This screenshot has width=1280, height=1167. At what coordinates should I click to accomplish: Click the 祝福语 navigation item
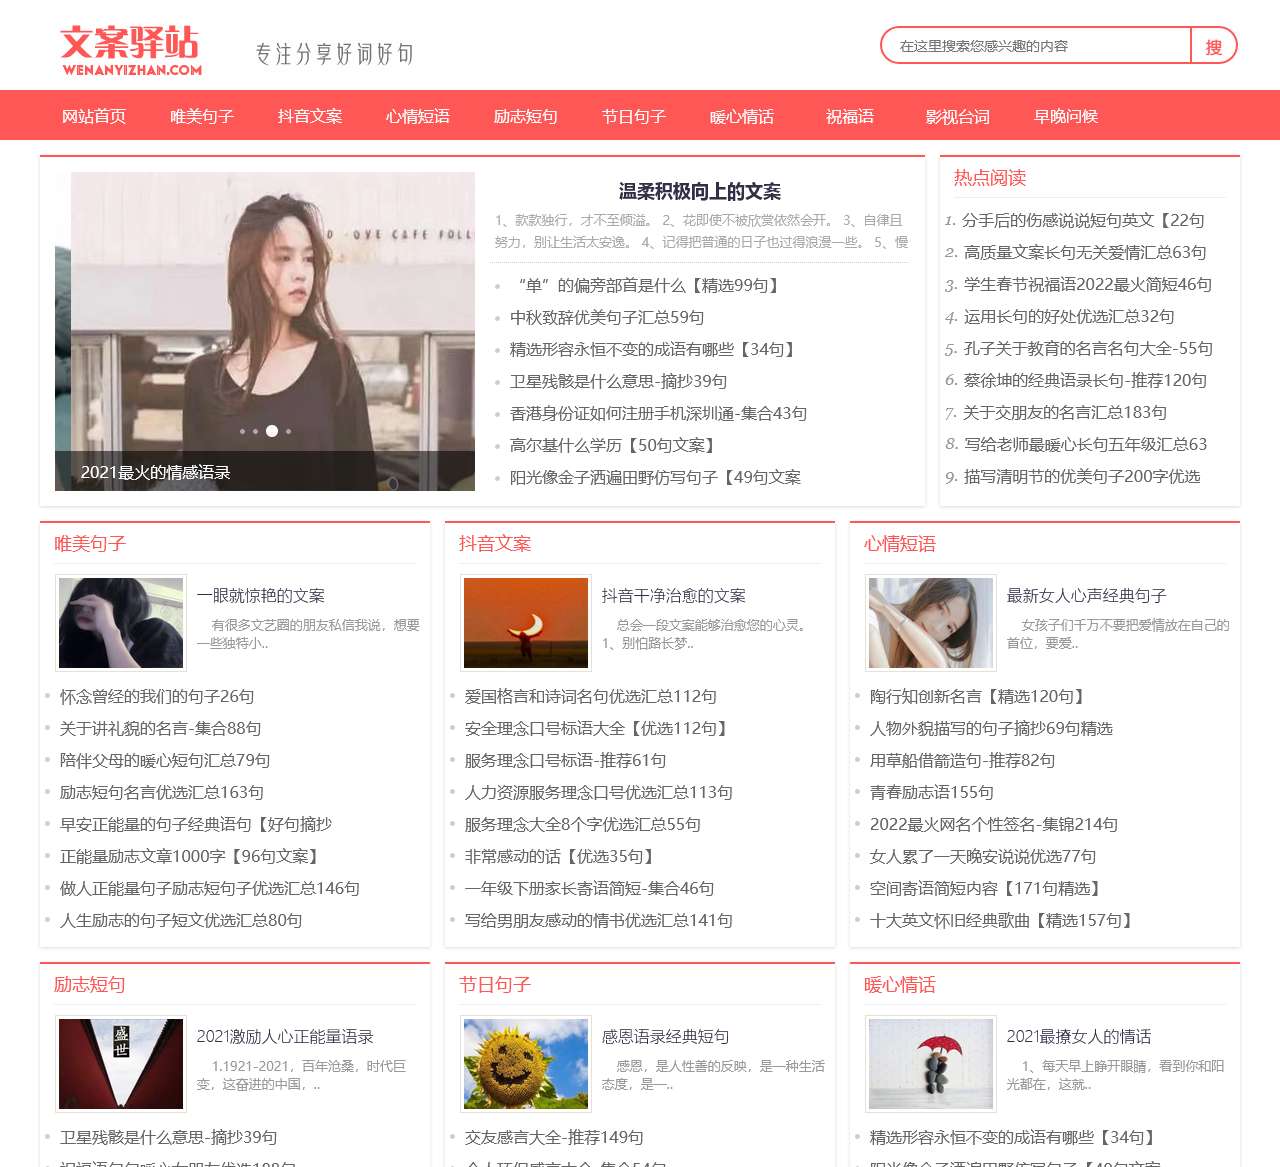pyautogui.click(x=849, y=116)
